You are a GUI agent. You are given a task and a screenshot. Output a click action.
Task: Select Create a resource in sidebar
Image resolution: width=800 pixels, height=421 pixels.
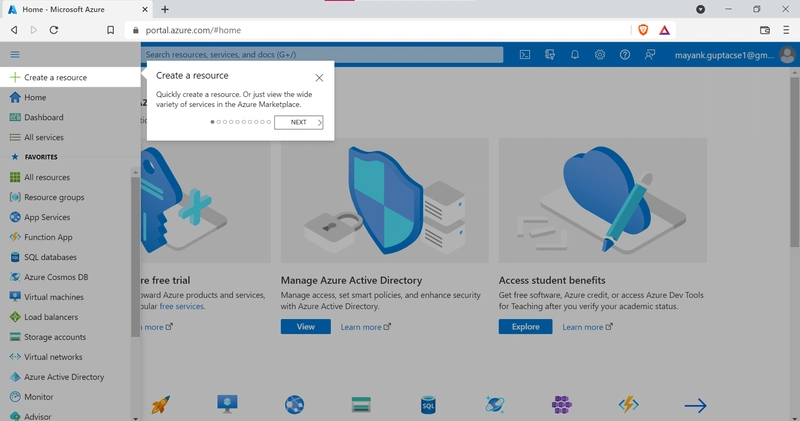[70, 77]
